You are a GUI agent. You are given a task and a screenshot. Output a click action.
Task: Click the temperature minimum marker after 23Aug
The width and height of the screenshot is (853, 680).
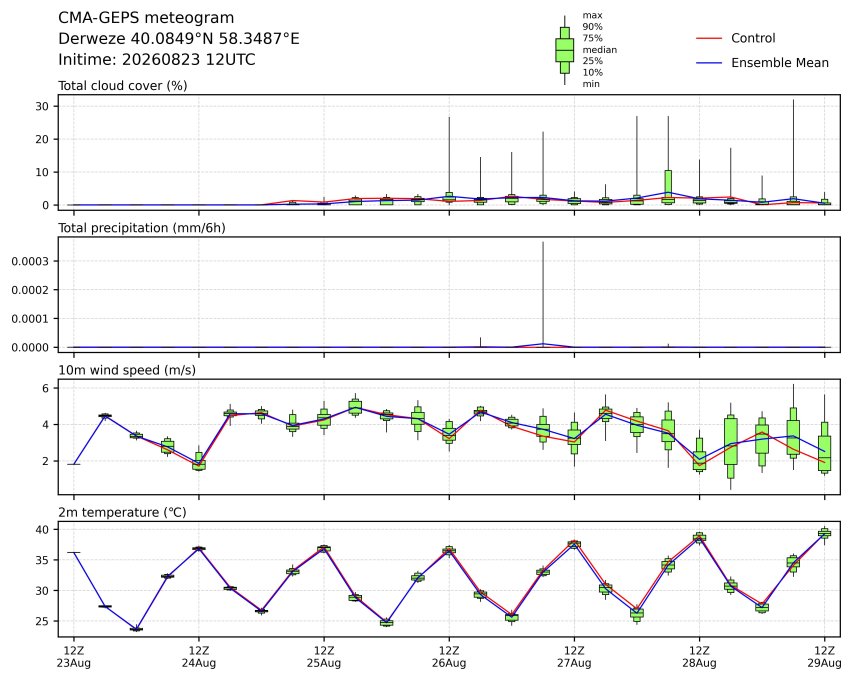[x=136, y=629]
